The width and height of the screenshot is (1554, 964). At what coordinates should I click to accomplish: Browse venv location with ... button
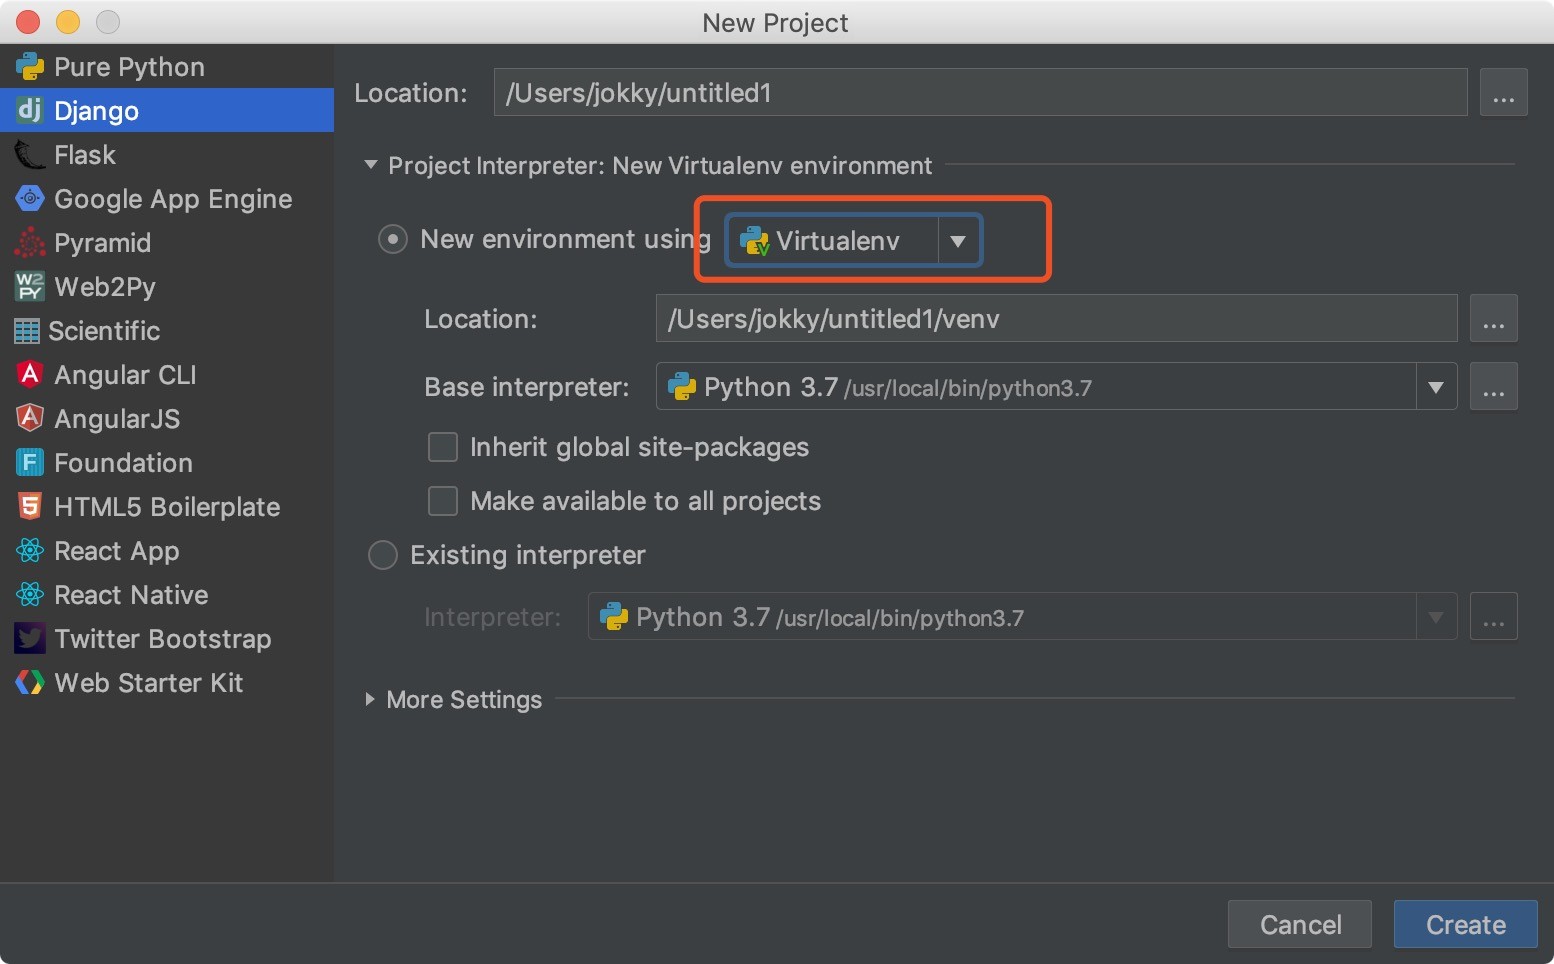click(x=1493, y=319)
